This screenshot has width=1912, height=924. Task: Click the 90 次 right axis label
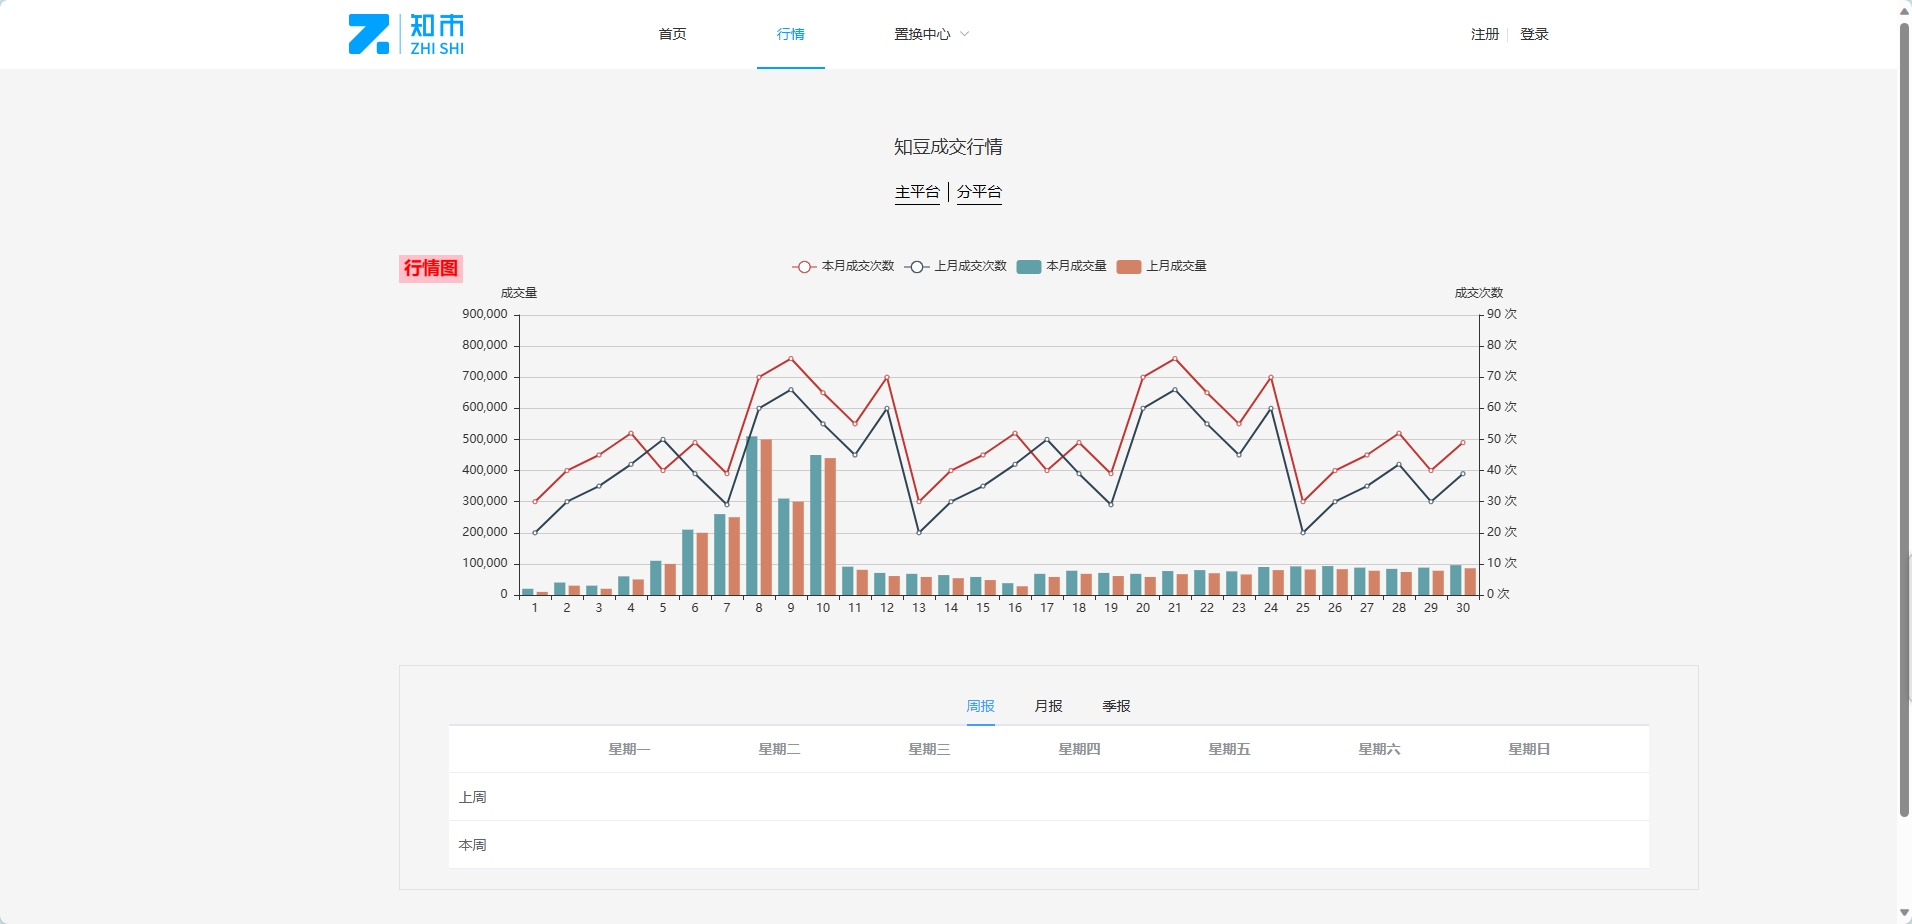[x=1502, y=314]
